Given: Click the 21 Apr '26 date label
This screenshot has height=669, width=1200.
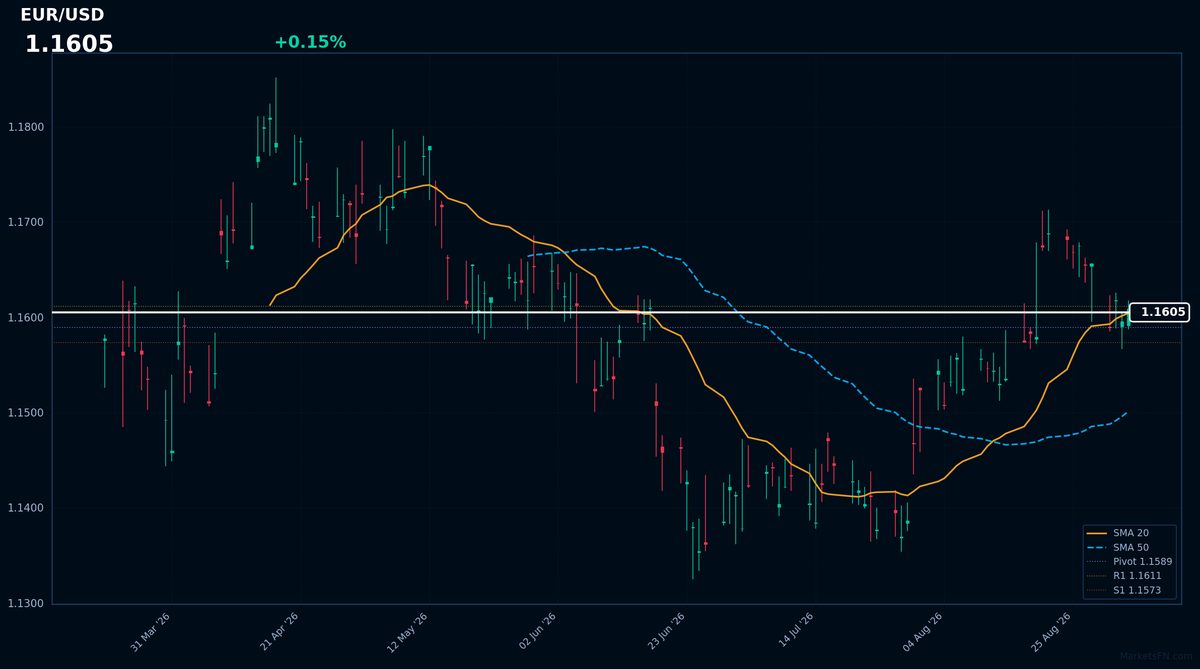Looking at the screenshot, I should (279, 632).
